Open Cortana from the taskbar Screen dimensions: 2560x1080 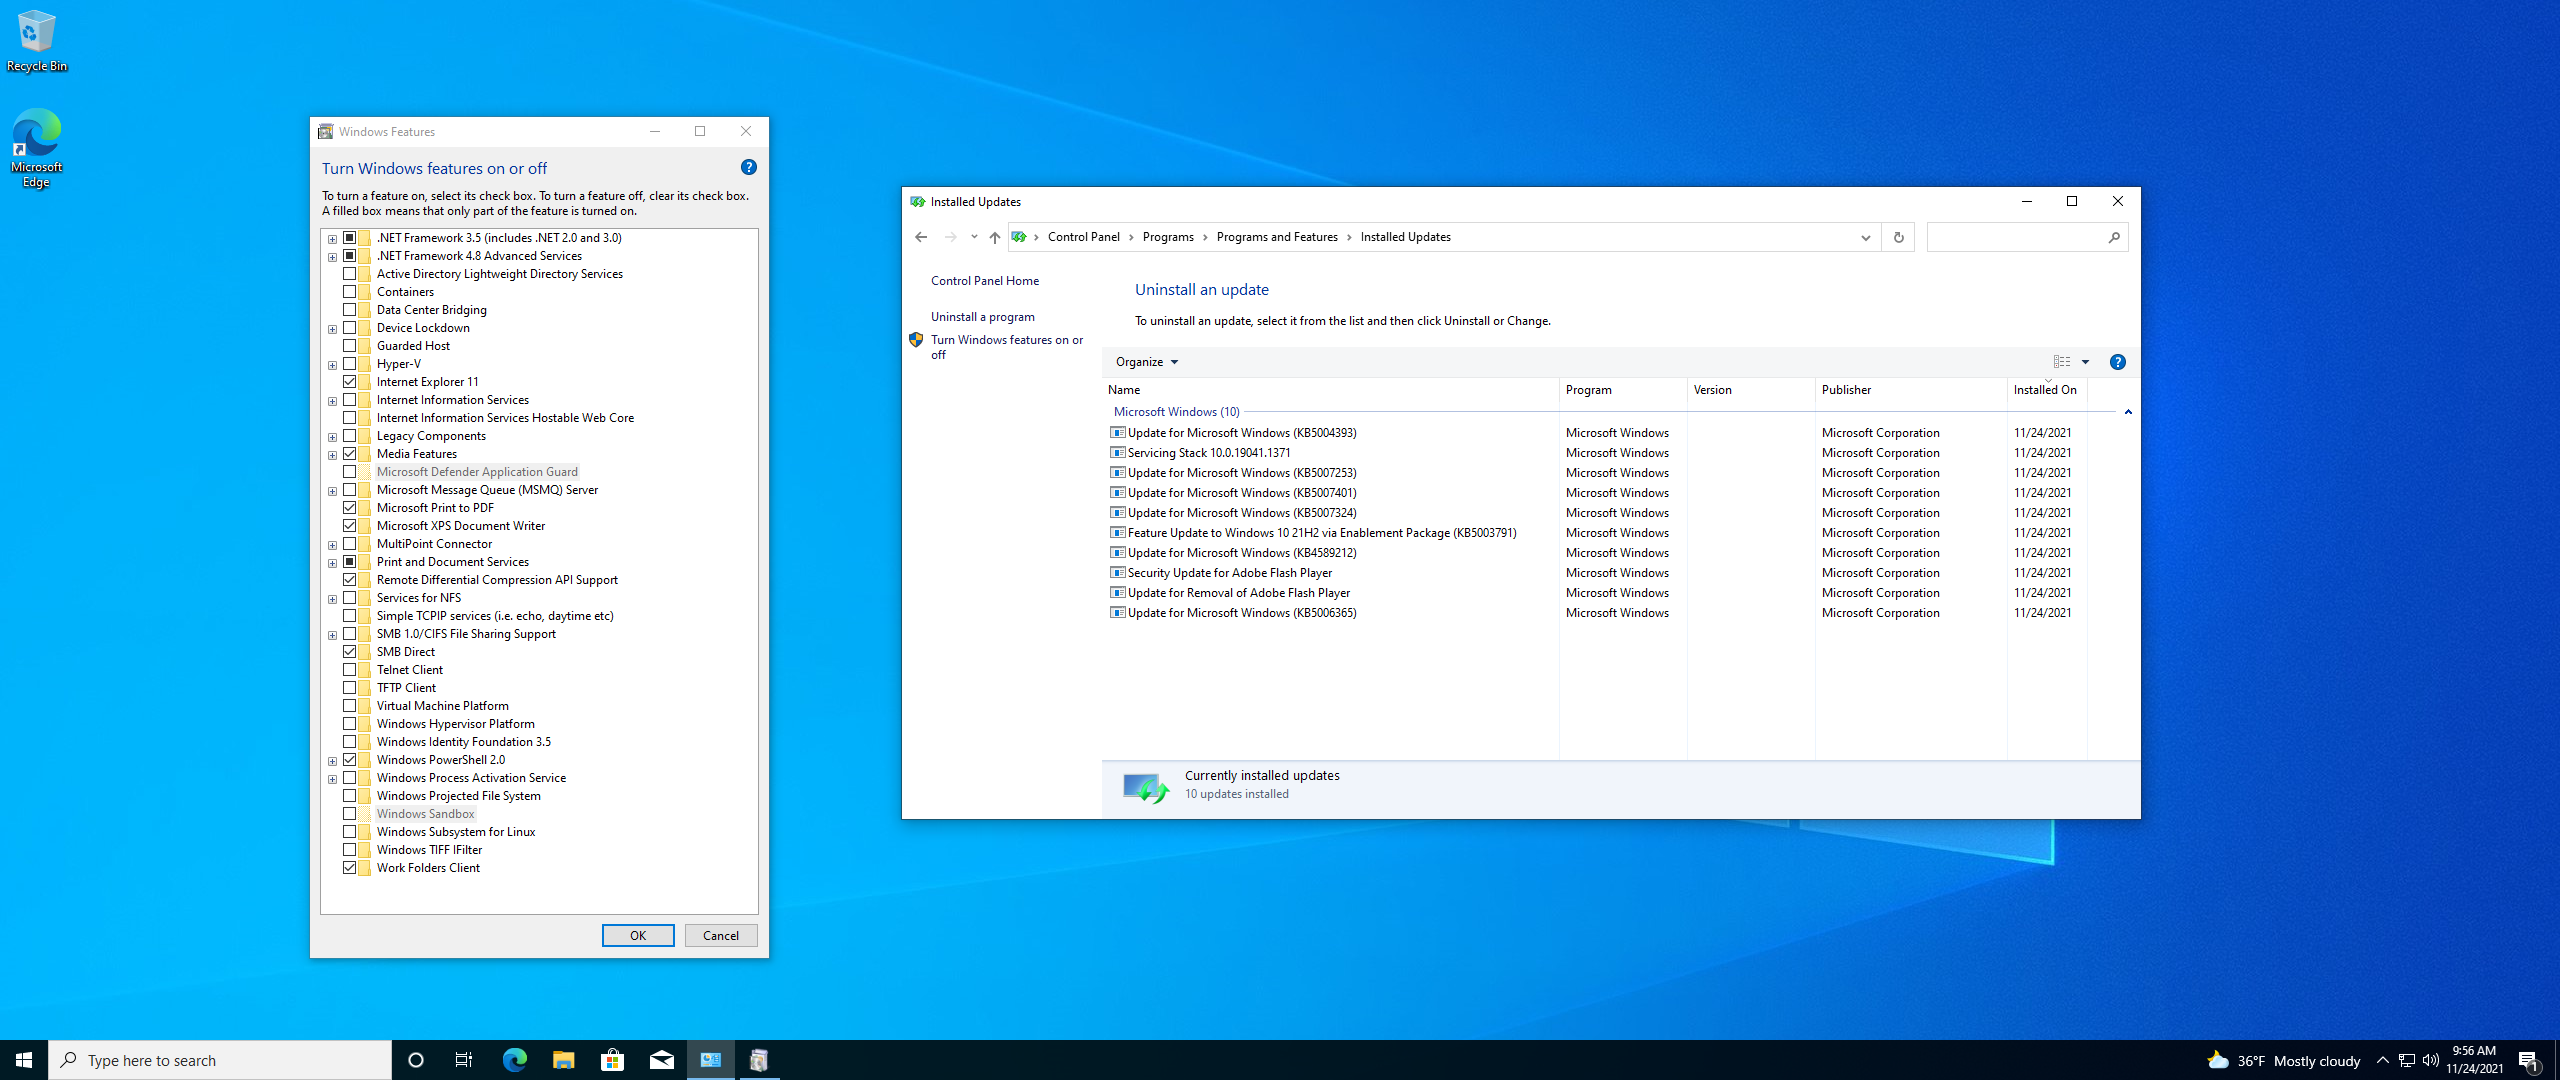click(x=416, y=1060)
